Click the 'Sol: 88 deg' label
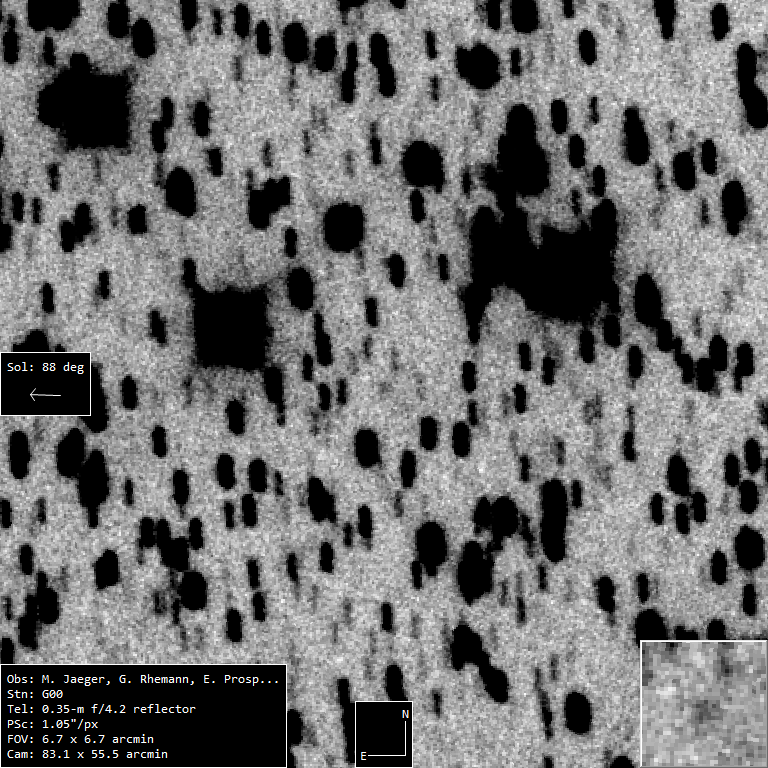Viewport: 768px width, 768px height. pyautogui.click(x=46, y=367)
